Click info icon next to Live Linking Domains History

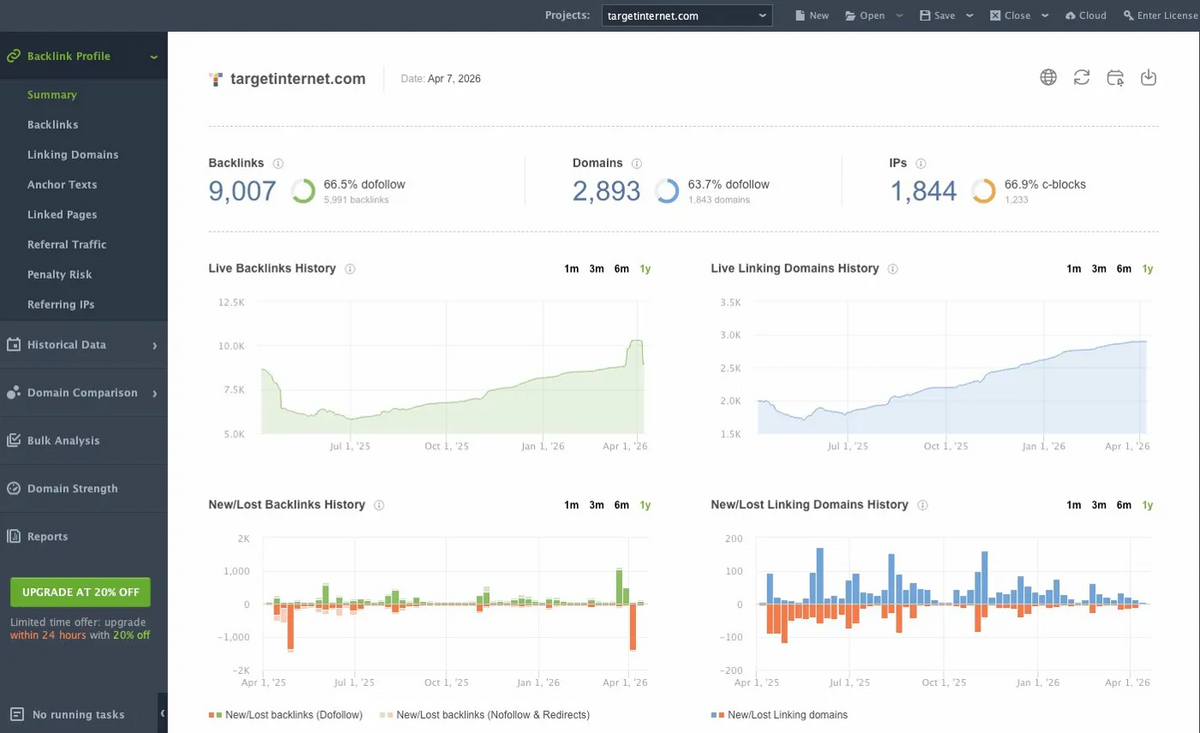(x=893, y=269)
